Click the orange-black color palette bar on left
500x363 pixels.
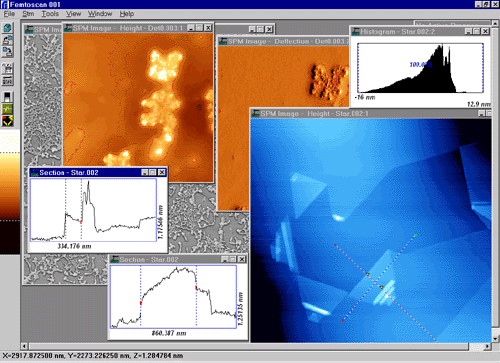pos(10,193)
